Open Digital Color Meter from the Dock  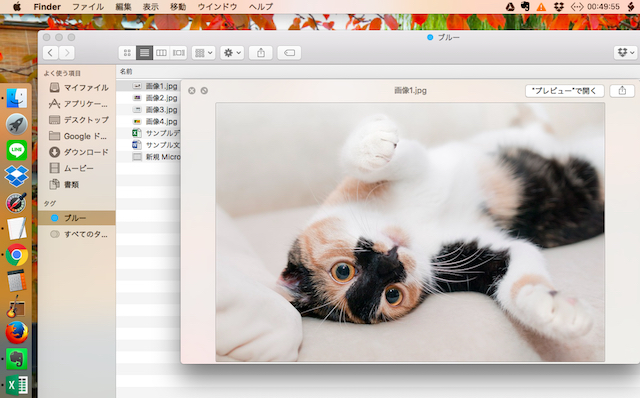coord(17,202)
